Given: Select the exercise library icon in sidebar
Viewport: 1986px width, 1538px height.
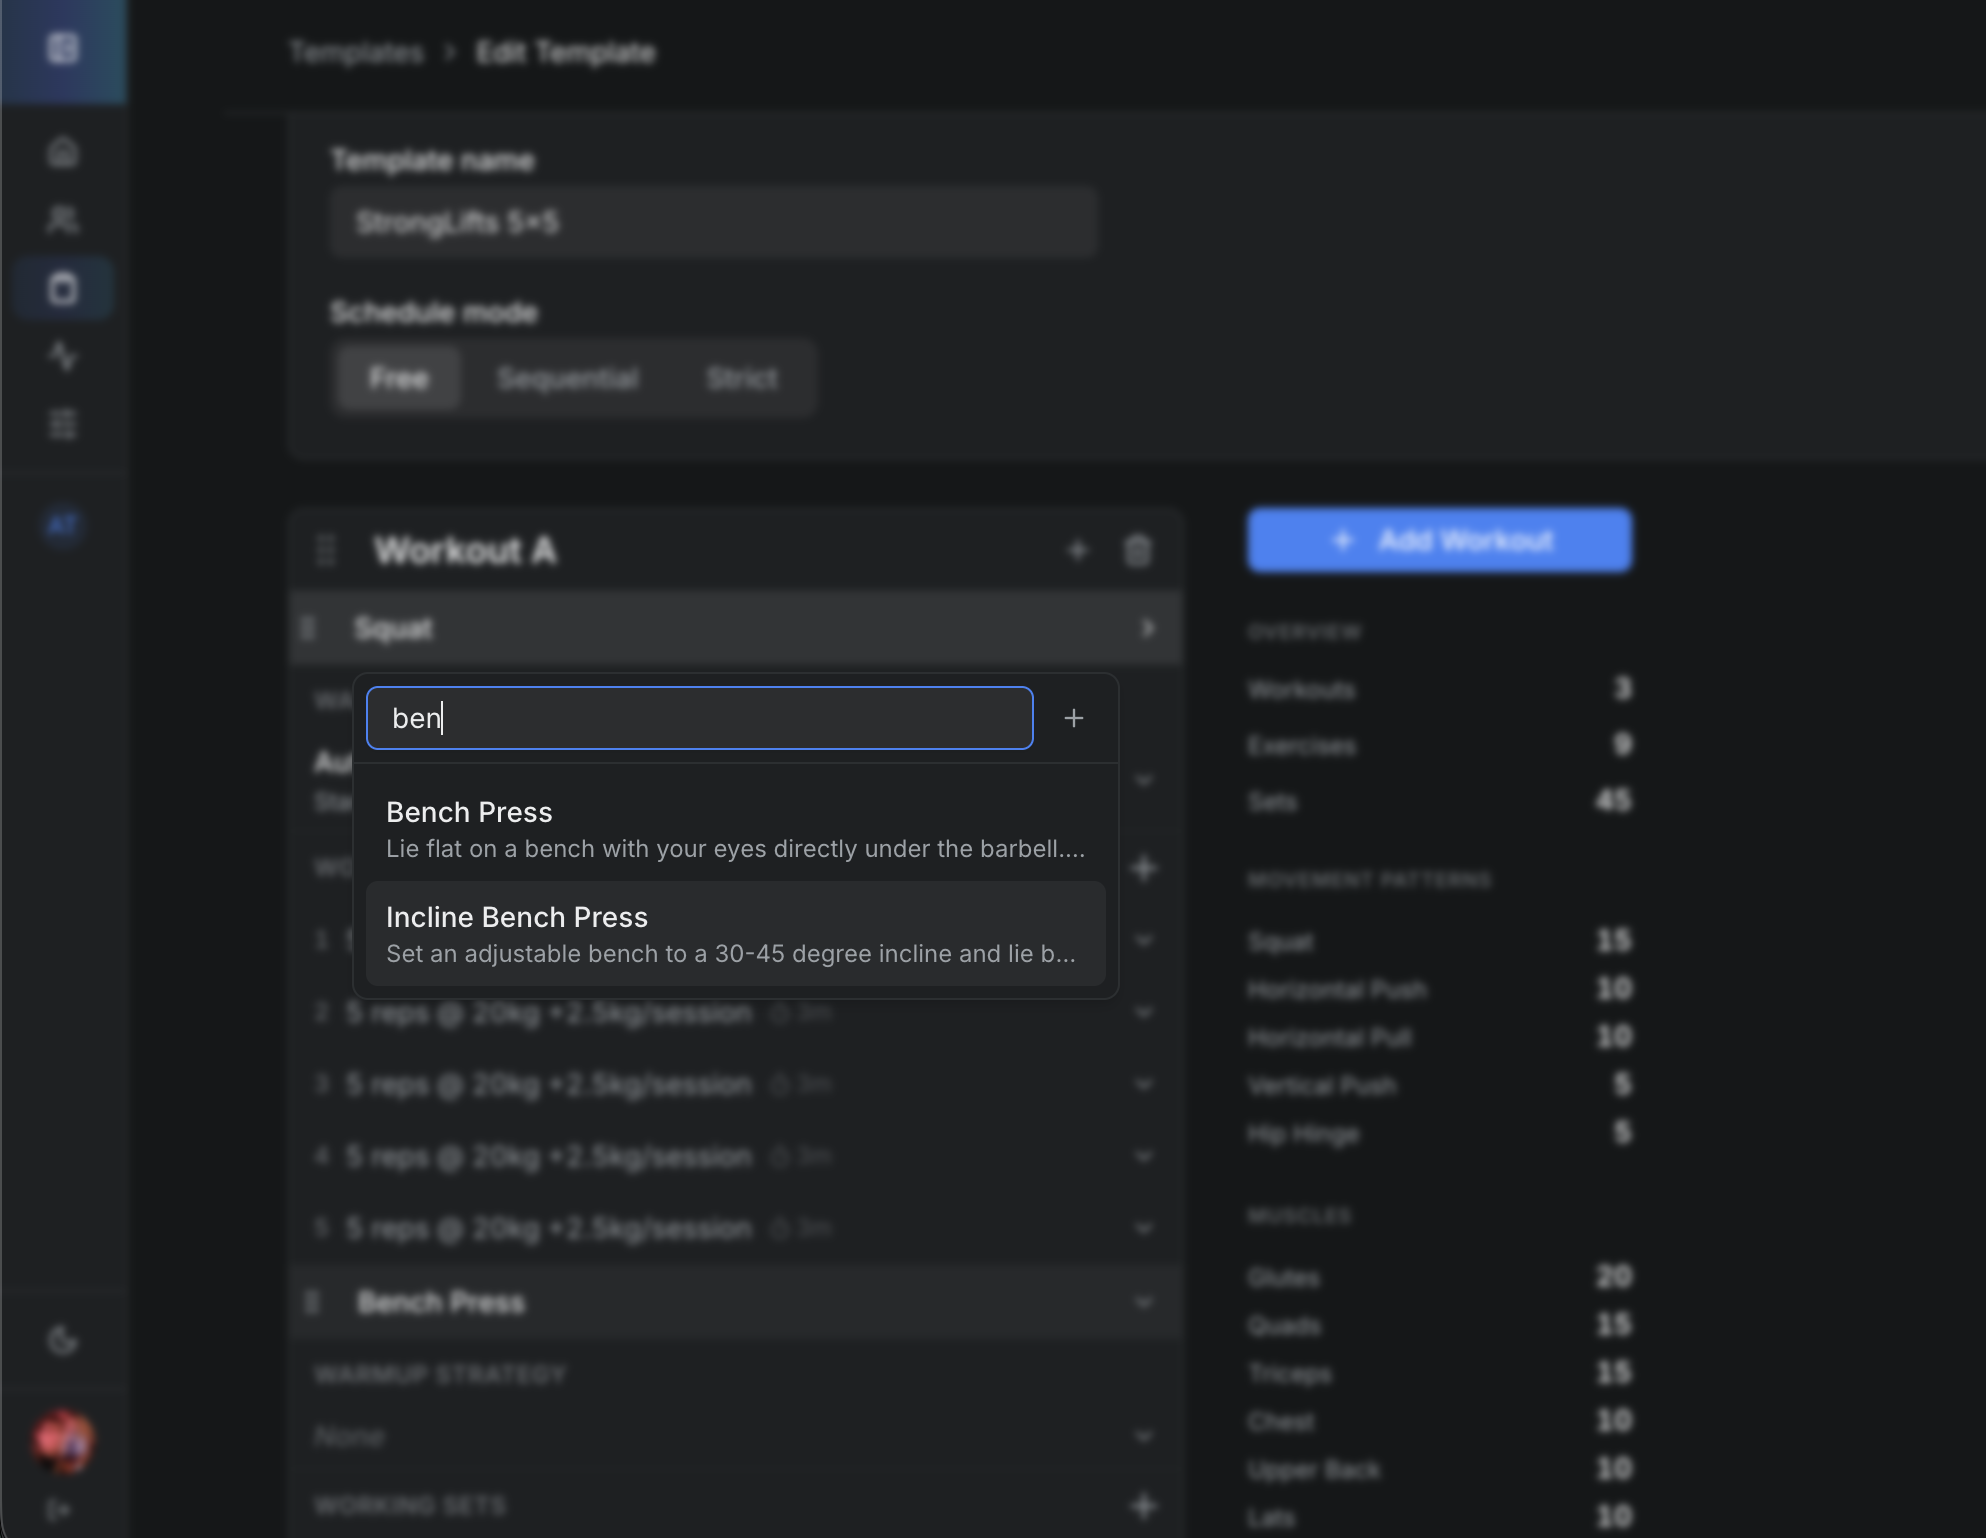Looking at the screenshot, I should pos(63,423).
